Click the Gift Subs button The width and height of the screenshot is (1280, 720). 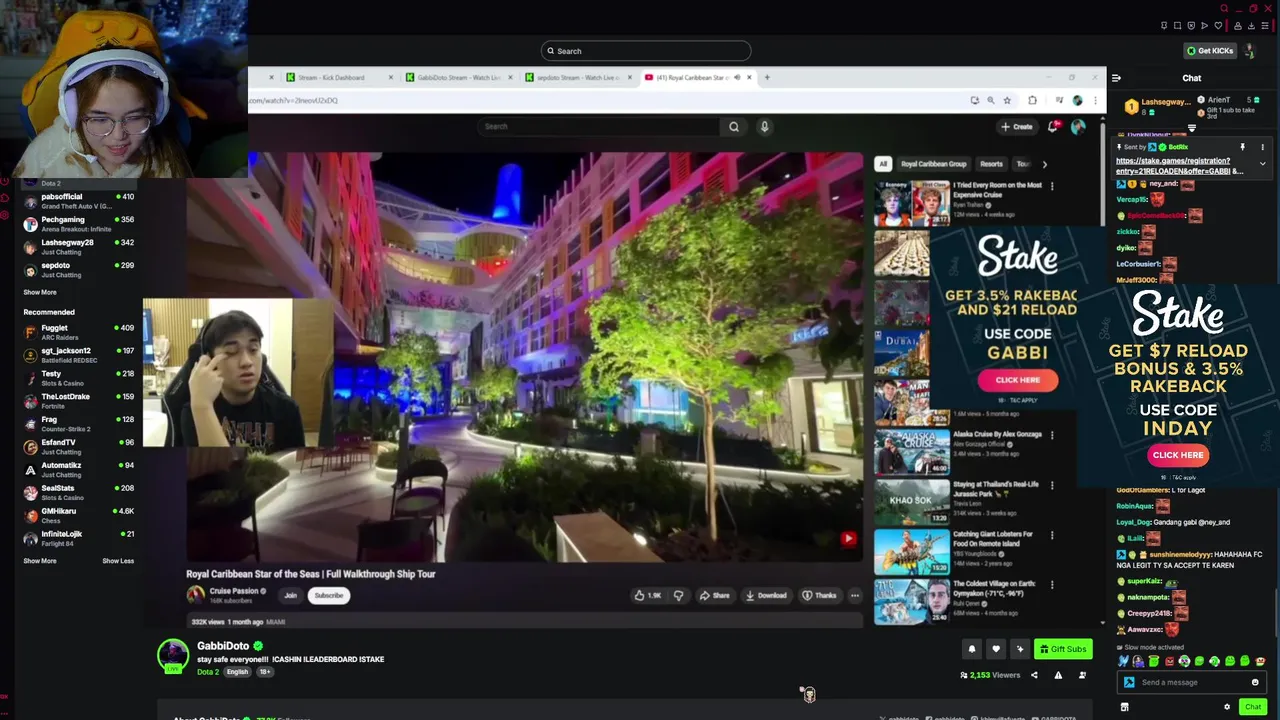point(1063,649)
